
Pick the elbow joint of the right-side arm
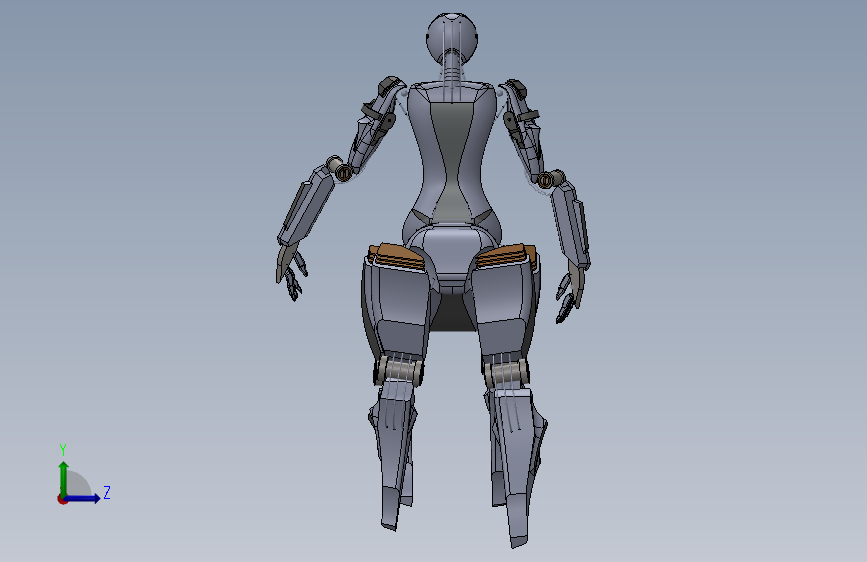(551, 178)
